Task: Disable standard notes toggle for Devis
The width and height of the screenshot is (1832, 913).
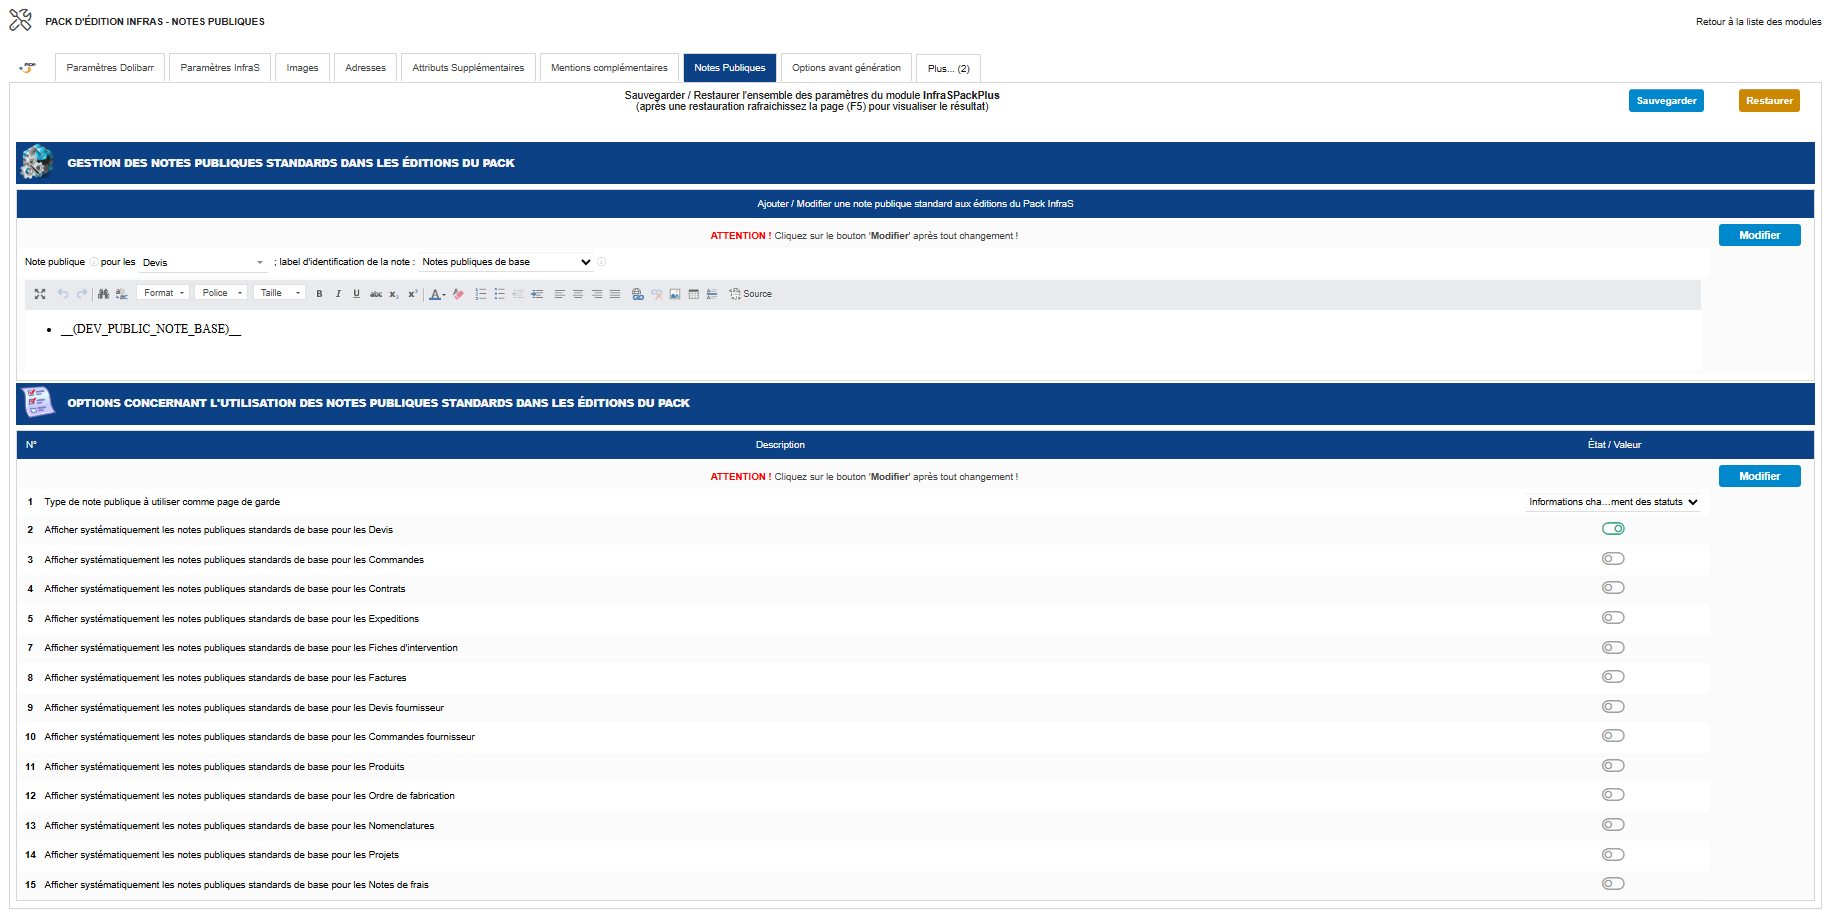Action: (1613, 529)
